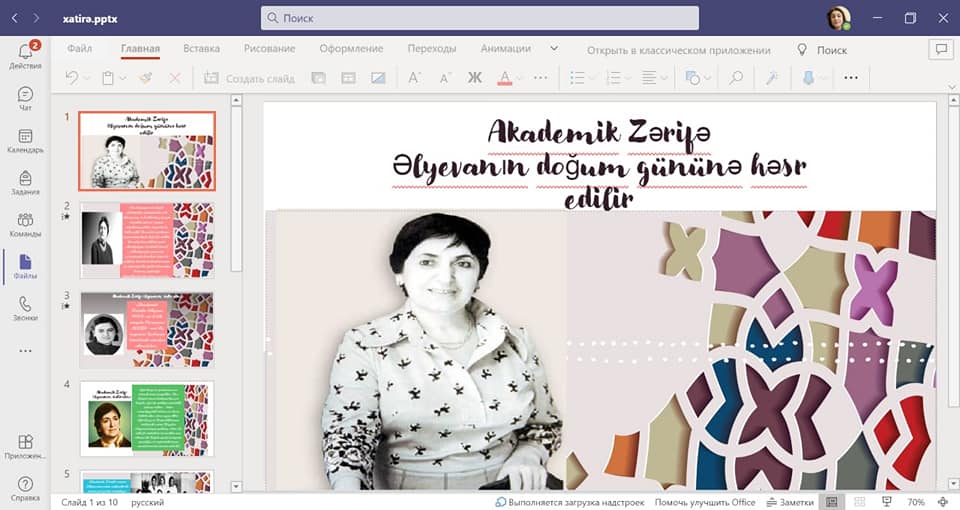
Task: Open the Файл menu tab
Action: tap(80, 48)
